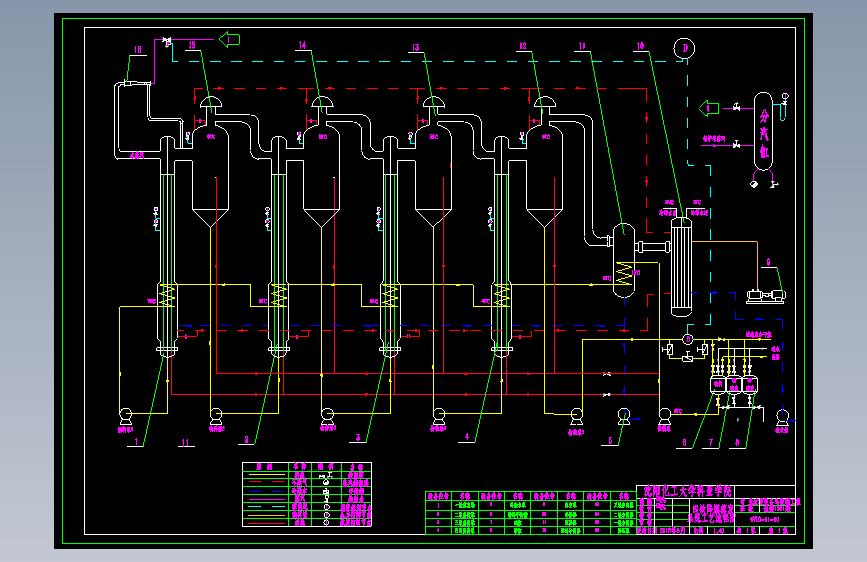Select callout number 15 label
Image resolution: width=867 pixels, height=562 pixels.
tap(192, 45)
